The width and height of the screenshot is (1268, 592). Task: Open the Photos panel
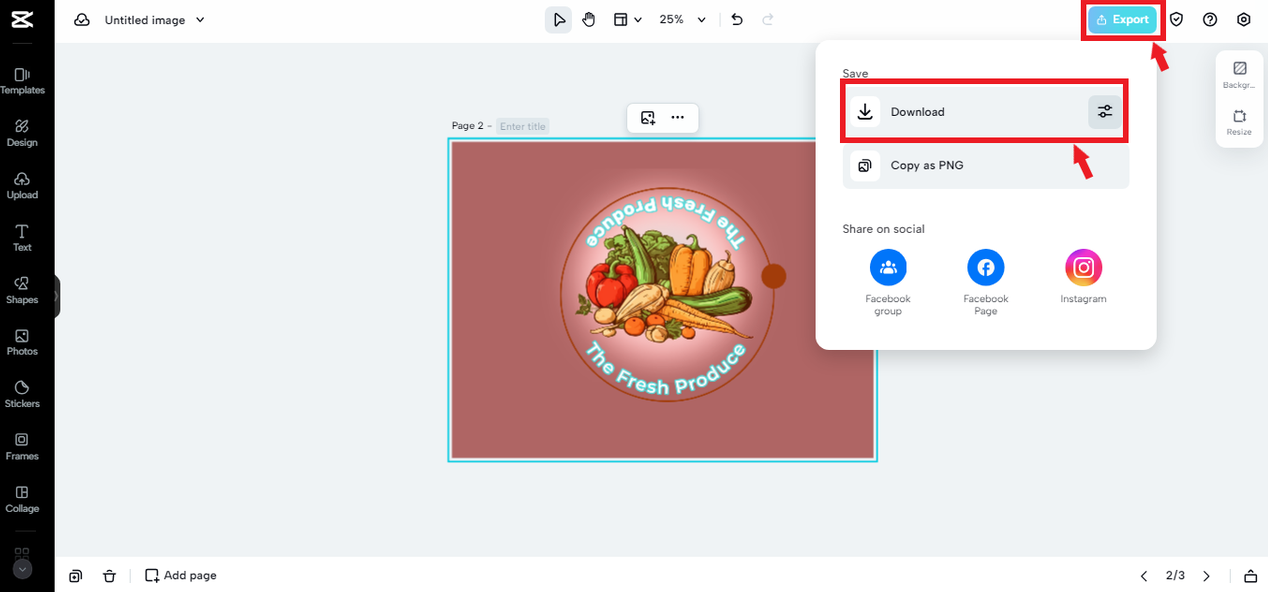click(x=22, y=342)
